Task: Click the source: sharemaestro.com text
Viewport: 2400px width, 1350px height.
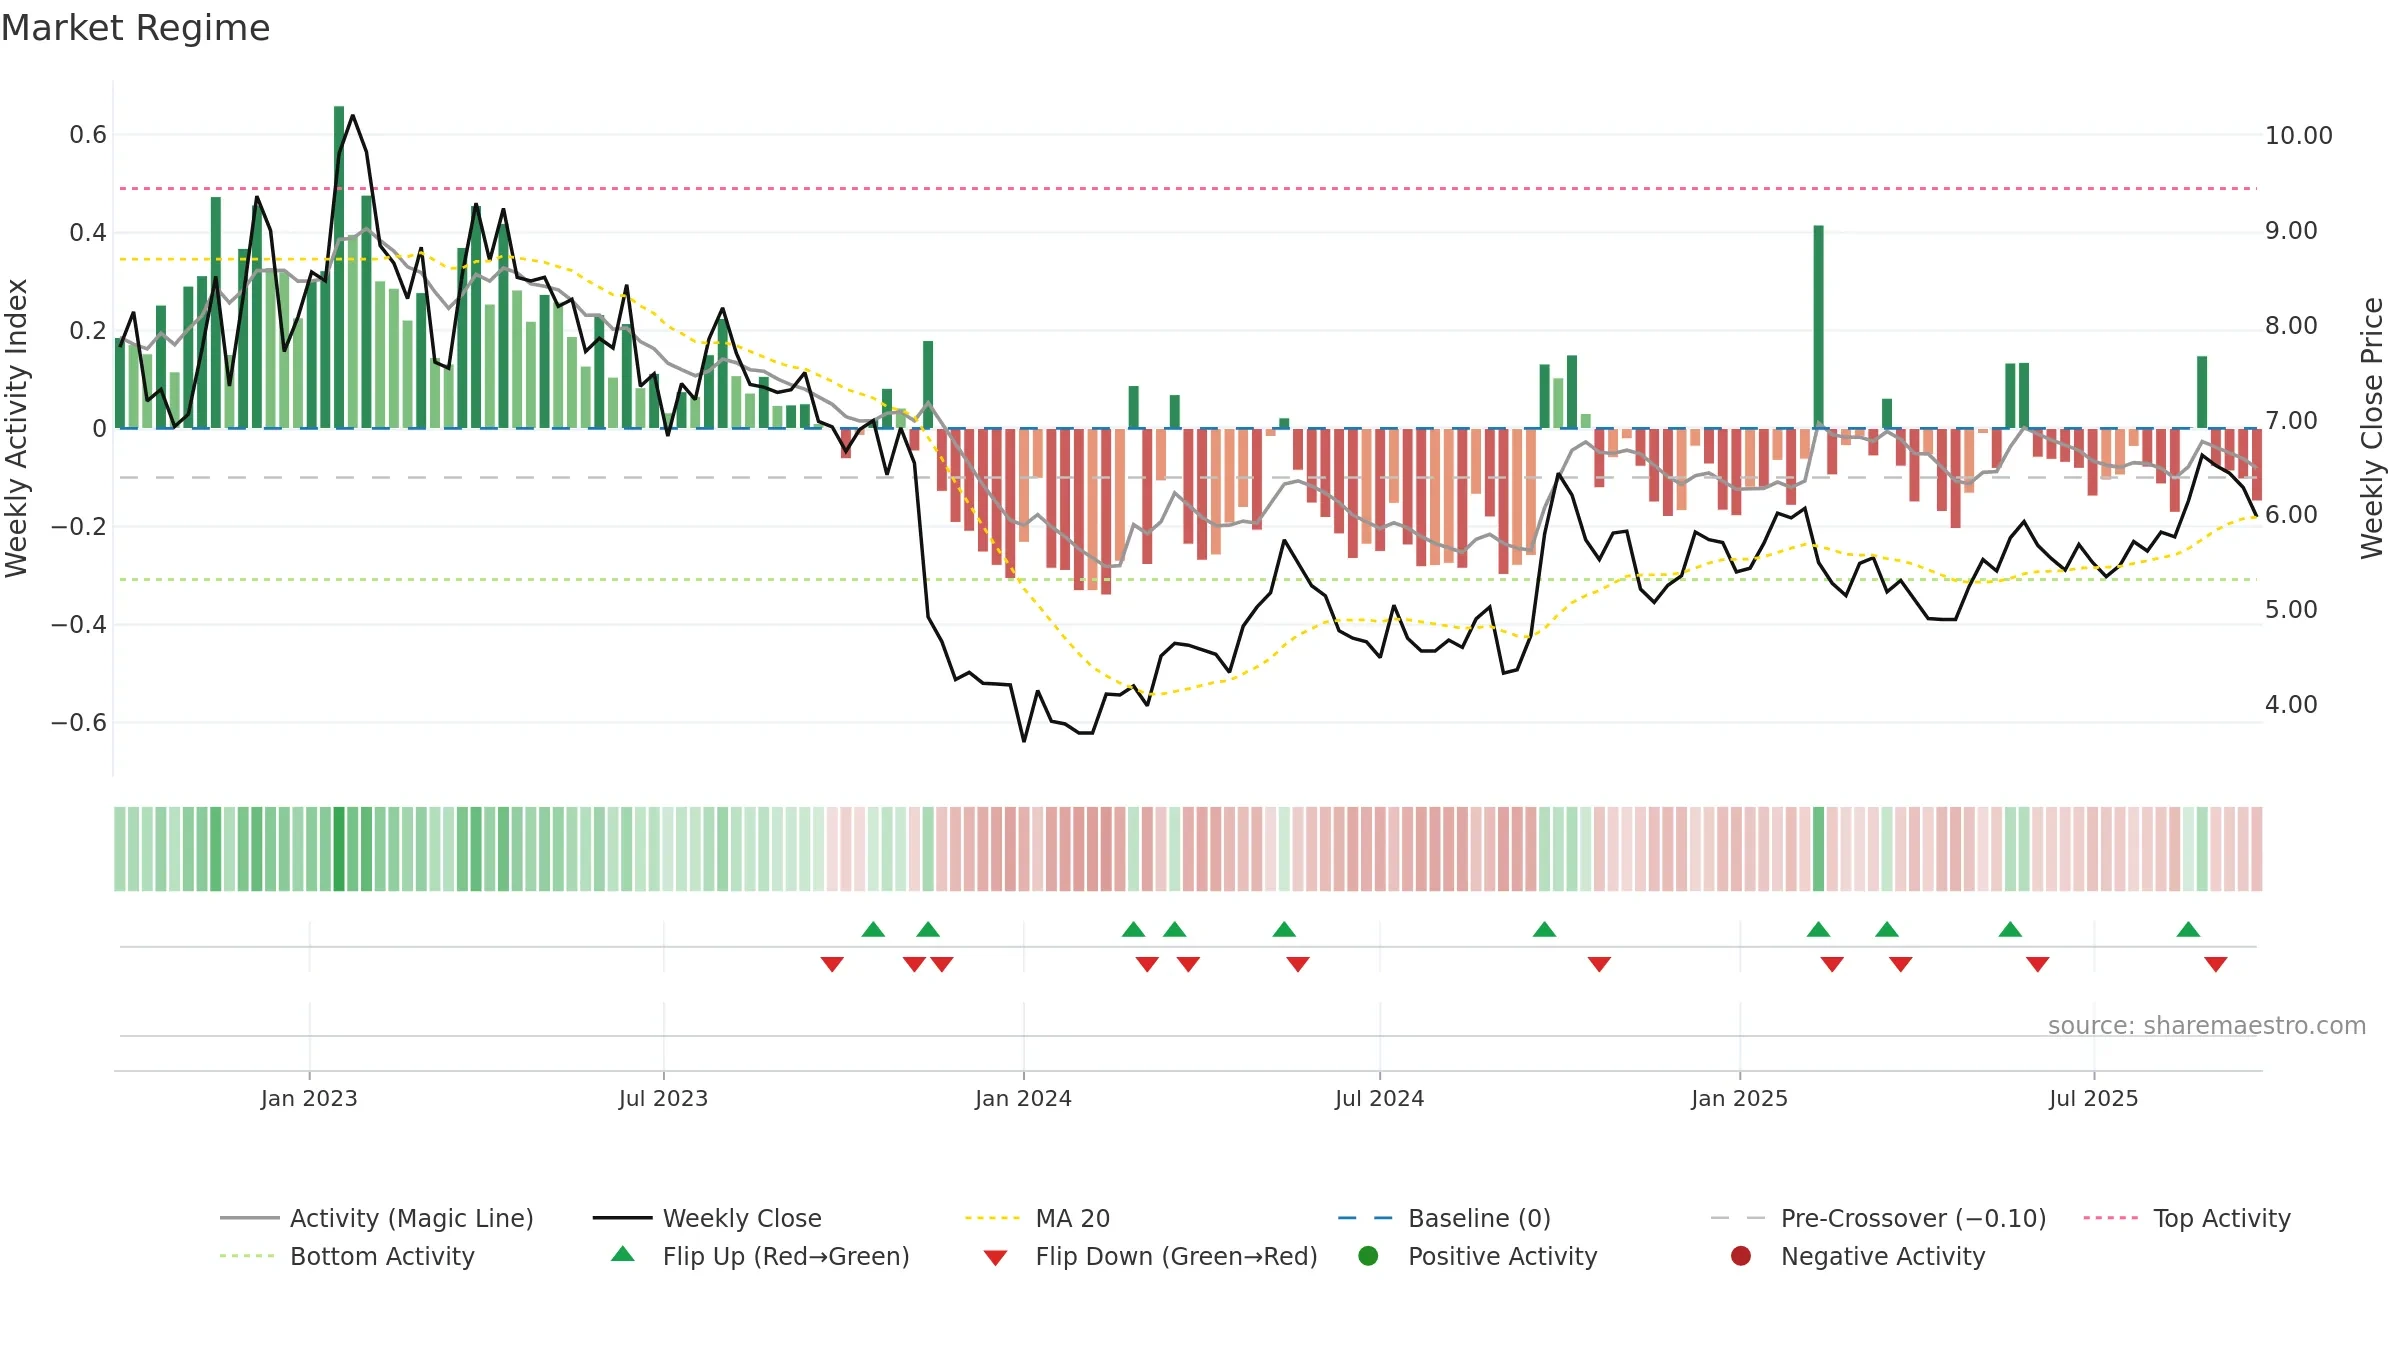Action: click(2207, 1025)
